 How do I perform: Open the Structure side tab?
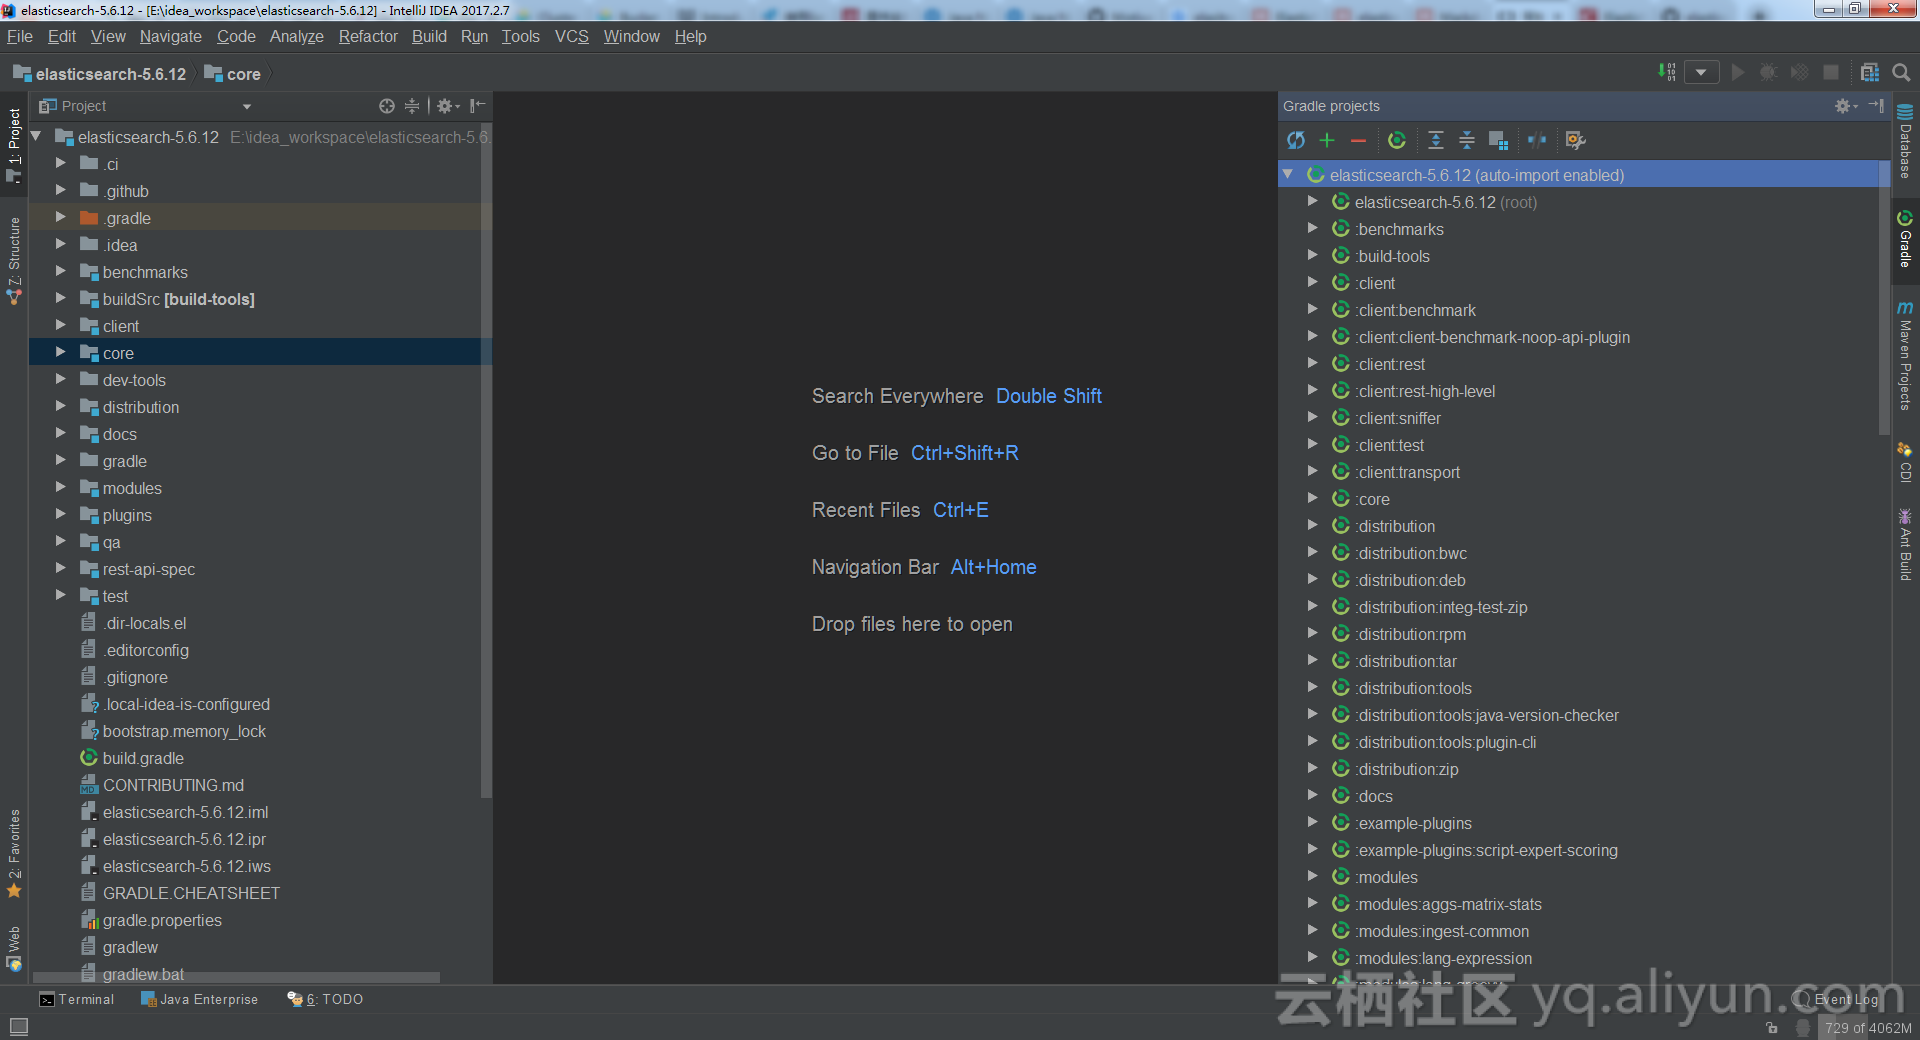point(14,260)
